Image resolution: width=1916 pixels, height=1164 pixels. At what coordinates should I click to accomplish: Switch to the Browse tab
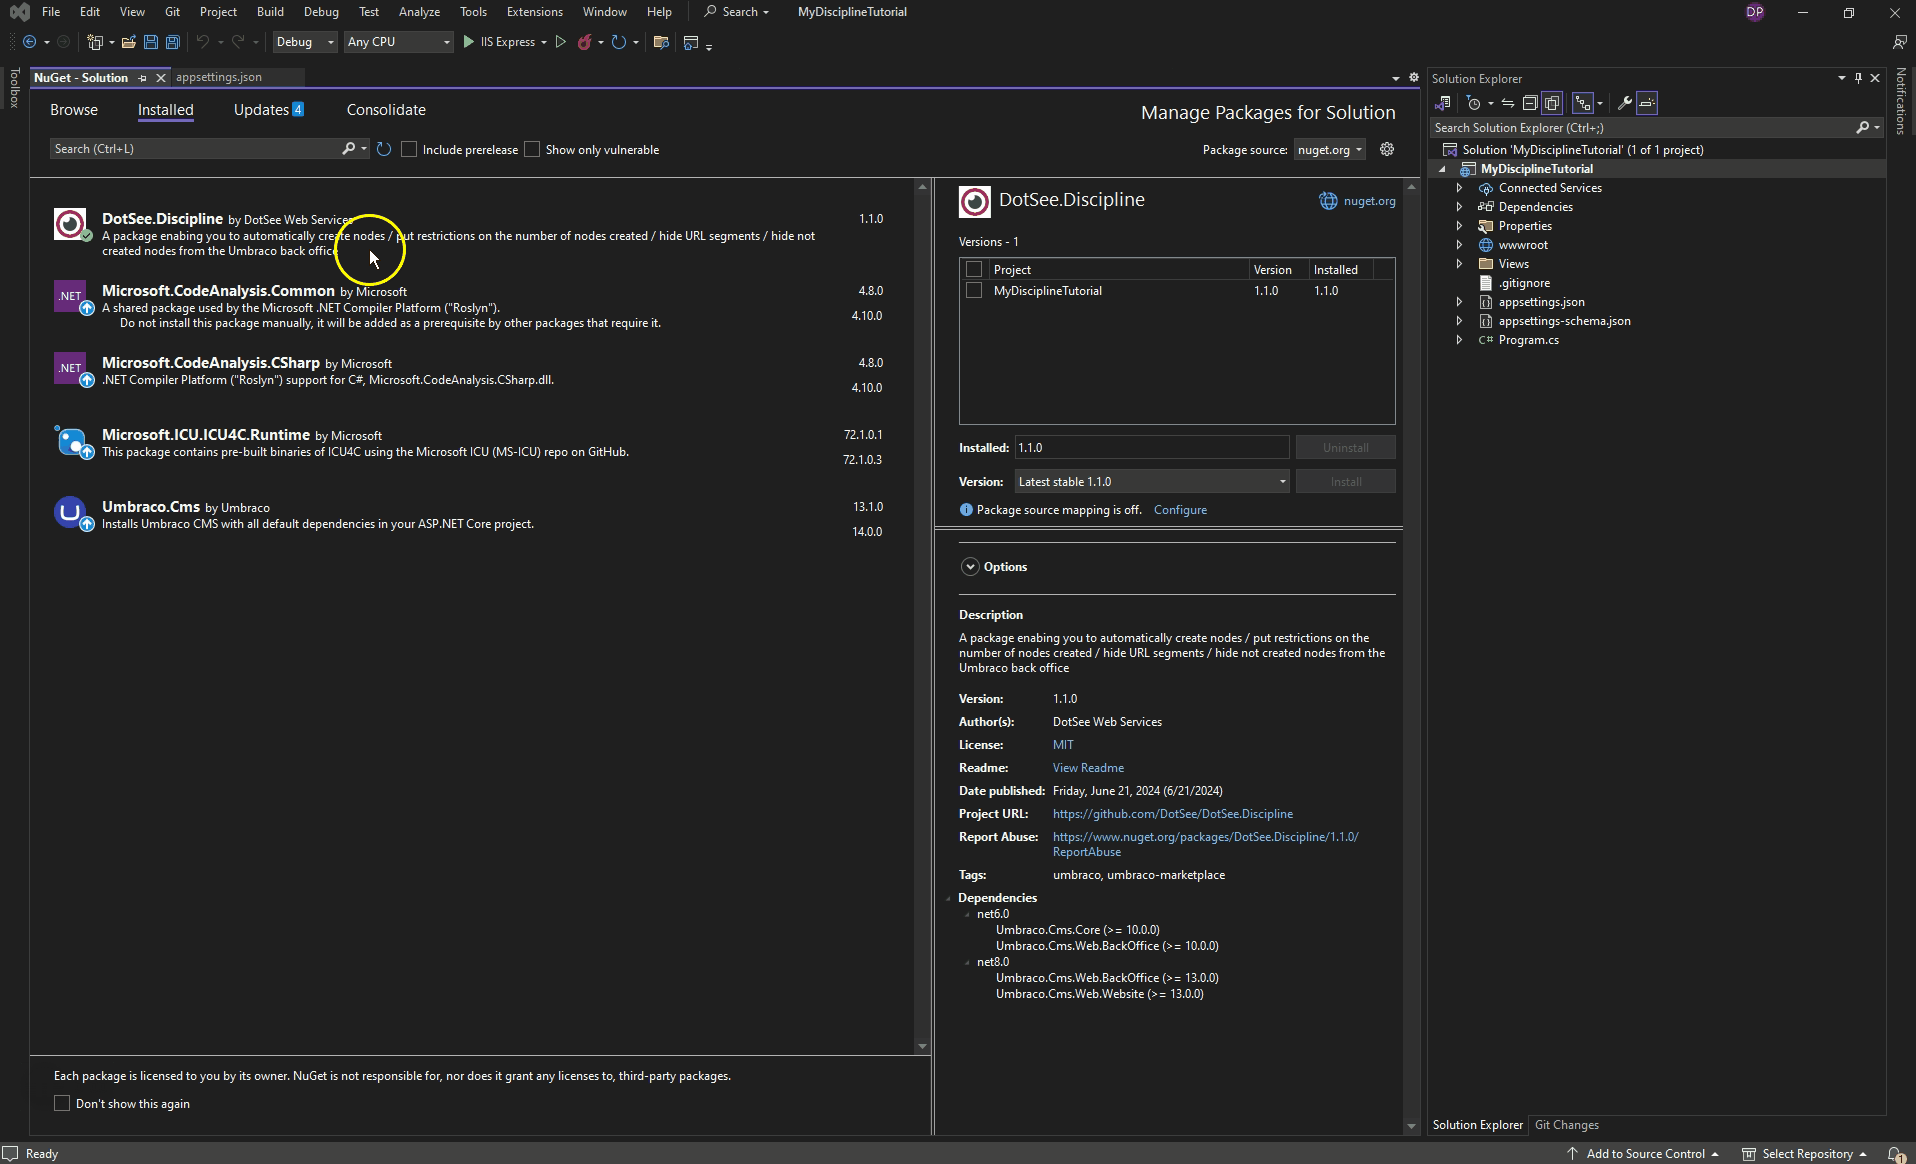click(74, 110)
